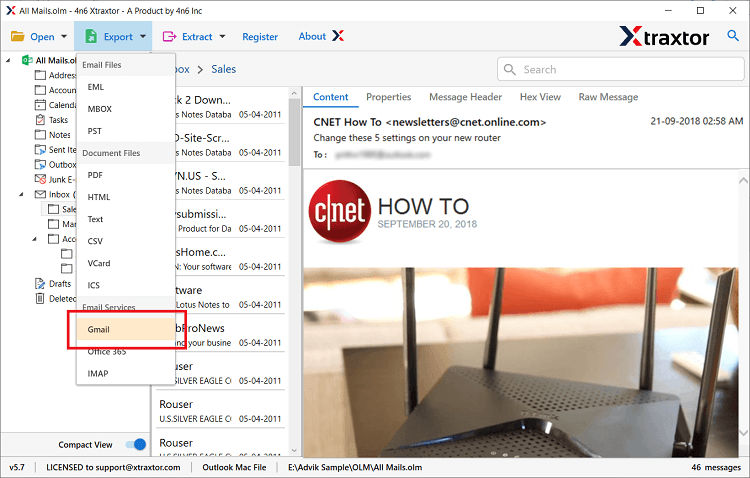Open the Message Header tab
The height and width of the screenshot is (478, 750).
pos(465,97)
